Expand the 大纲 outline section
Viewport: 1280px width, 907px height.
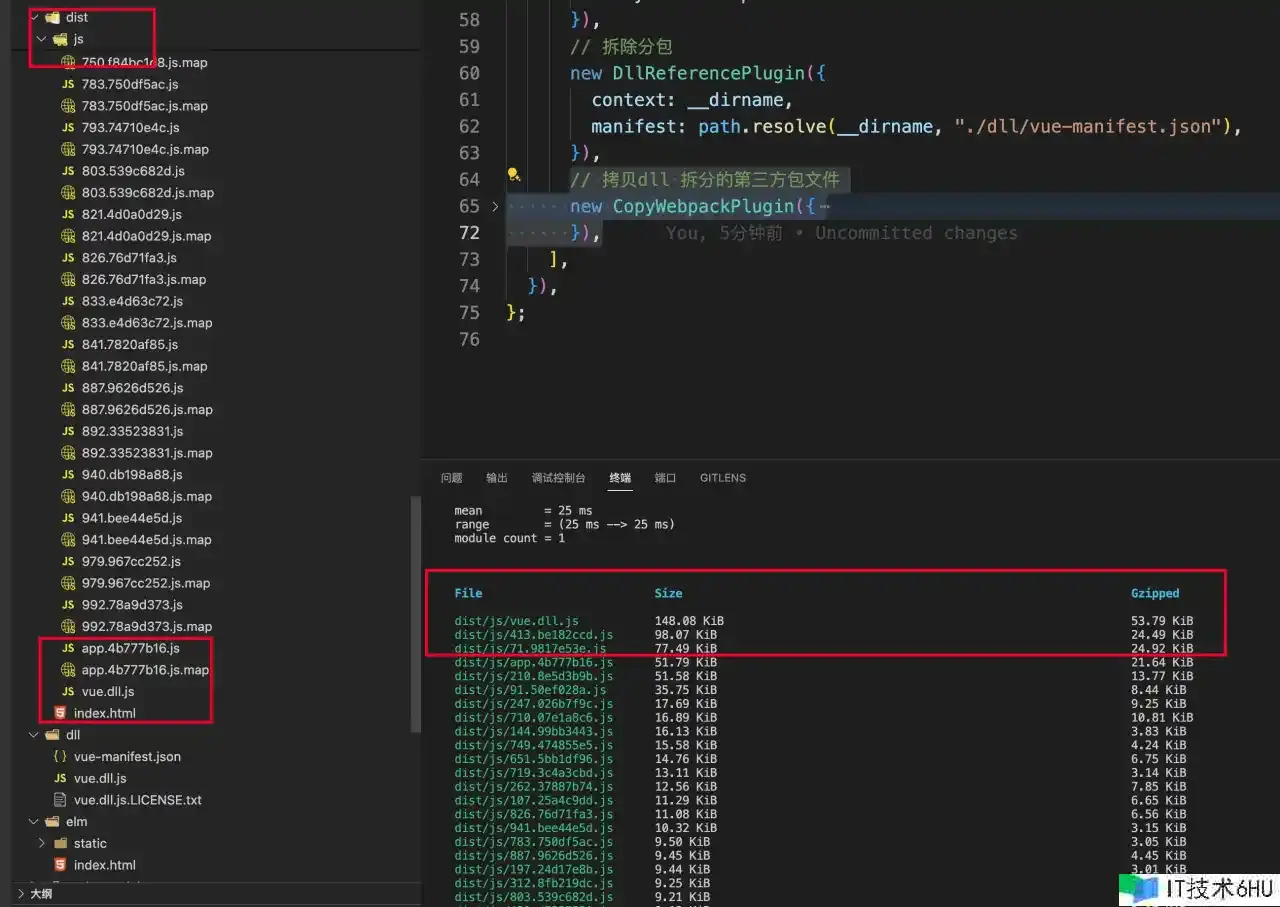pos(40,894)
